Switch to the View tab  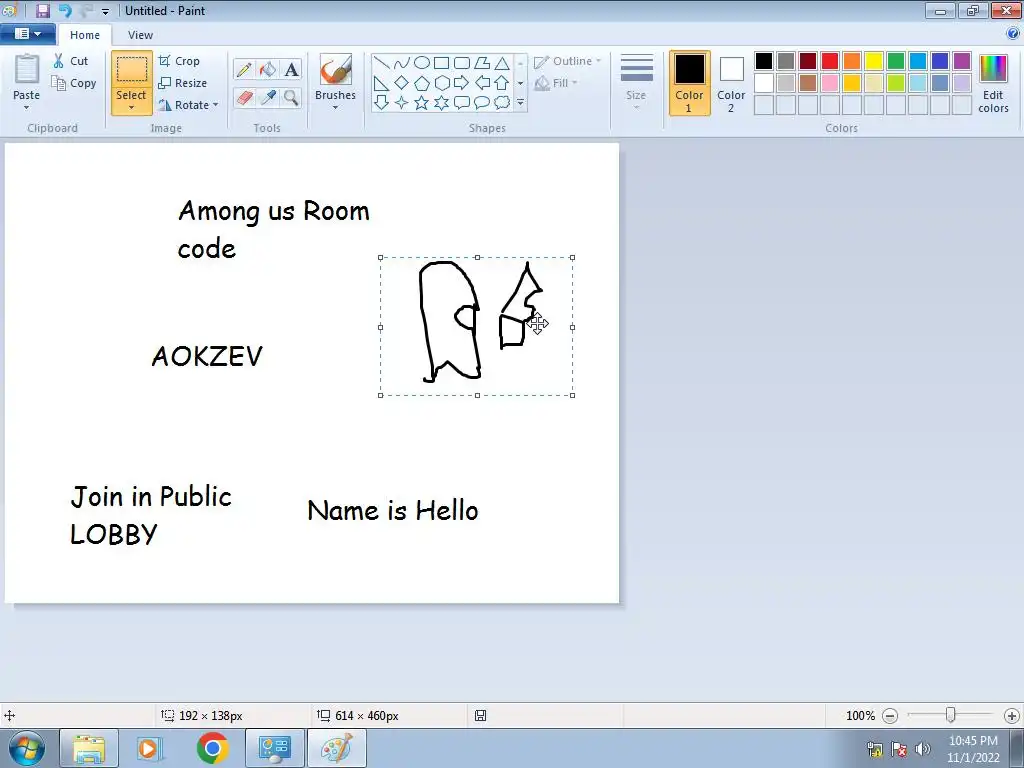pos(140,35)
